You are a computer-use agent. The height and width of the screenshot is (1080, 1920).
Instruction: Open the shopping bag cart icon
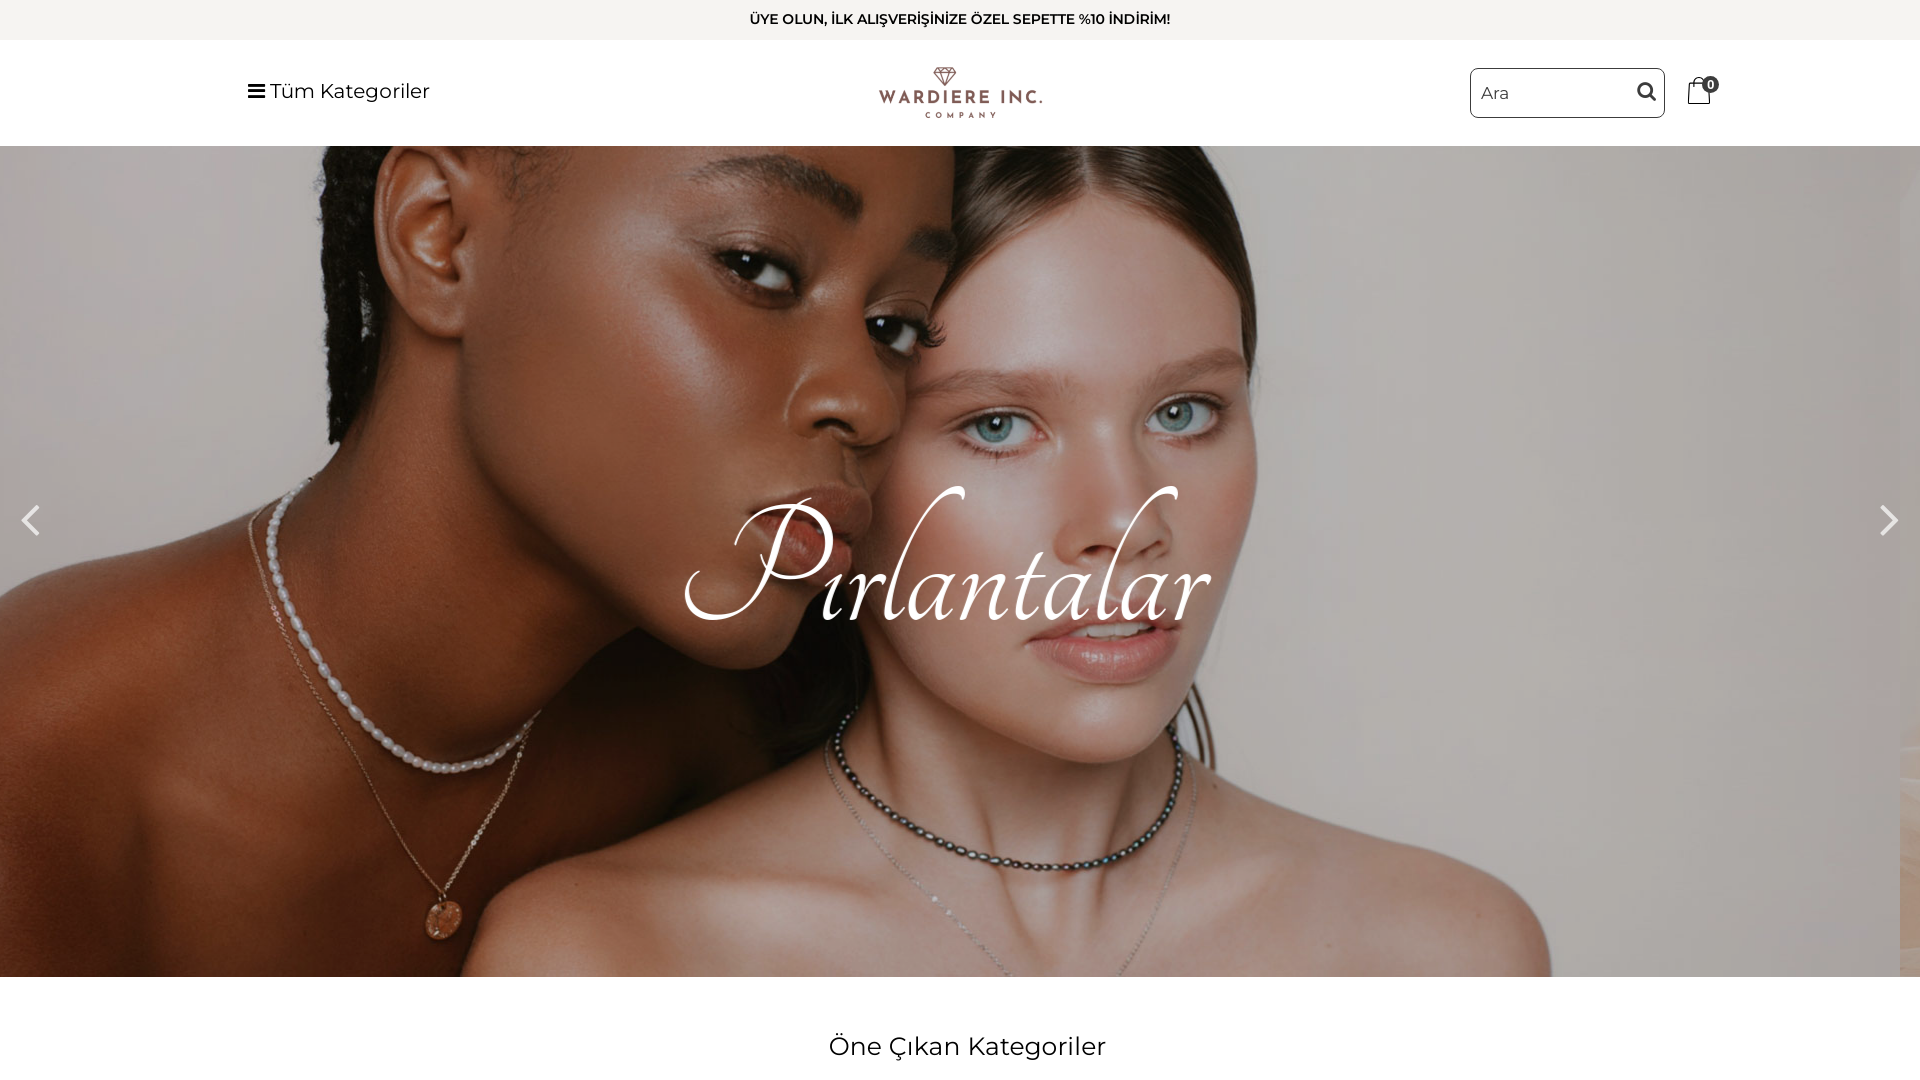tap(1698, 92)
